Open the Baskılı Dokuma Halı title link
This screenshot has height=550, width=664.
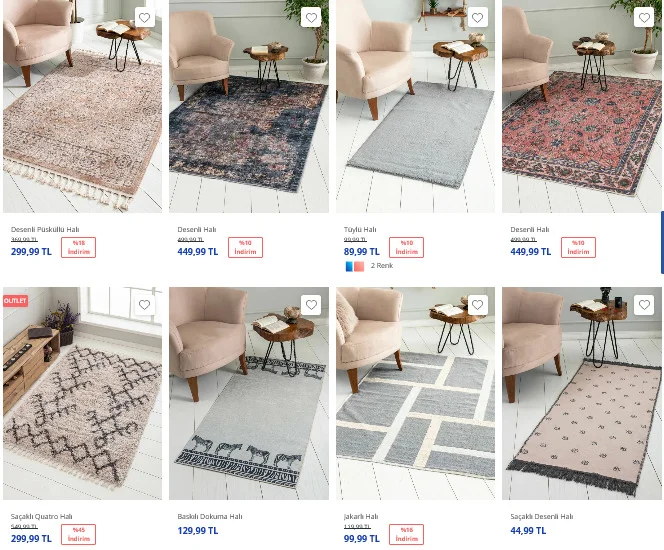point(210,517)
